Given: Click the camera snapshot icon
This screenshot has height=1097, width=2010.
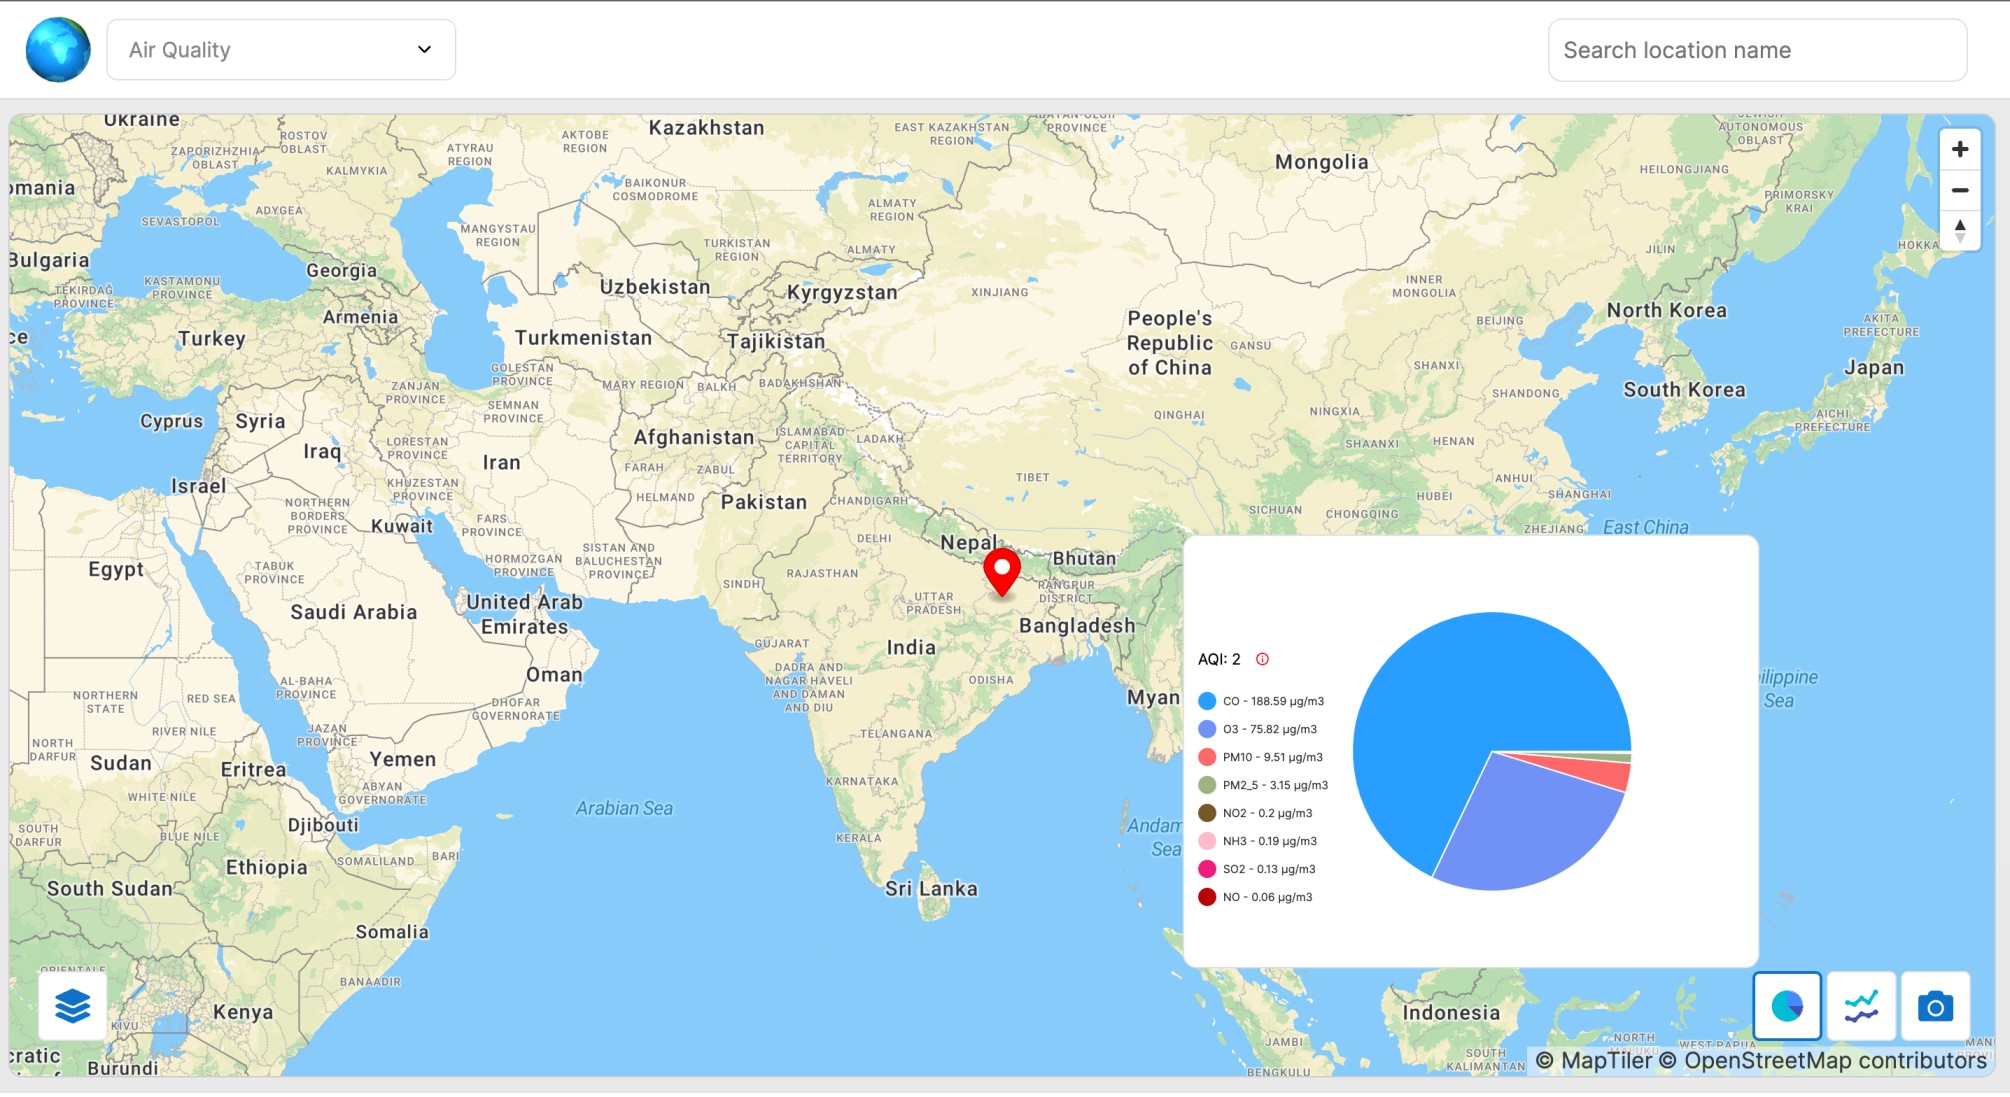Looking at the screenshot, I should pos(1935,1007).
